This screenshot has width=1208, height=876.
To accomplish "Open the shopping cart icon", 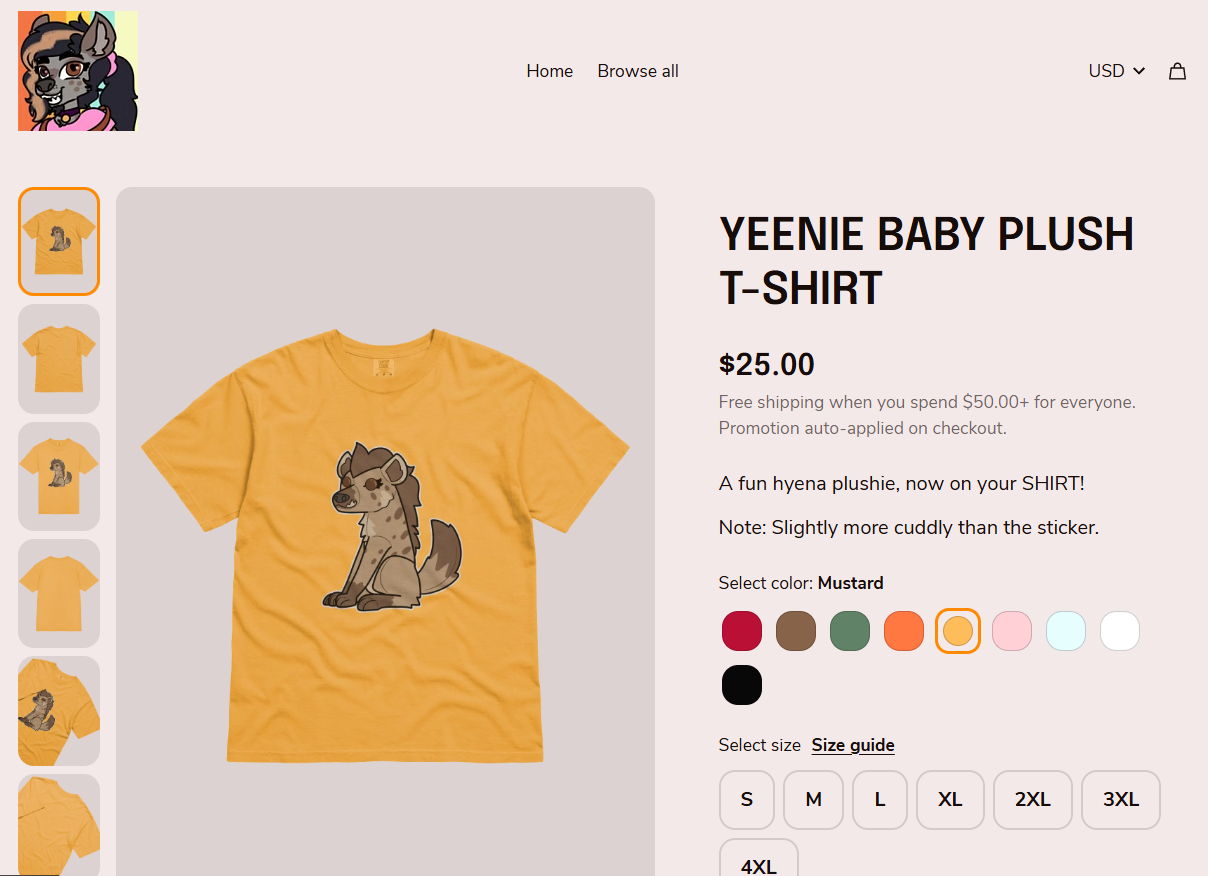I will pyautogui.click(x=1177, y=71).
